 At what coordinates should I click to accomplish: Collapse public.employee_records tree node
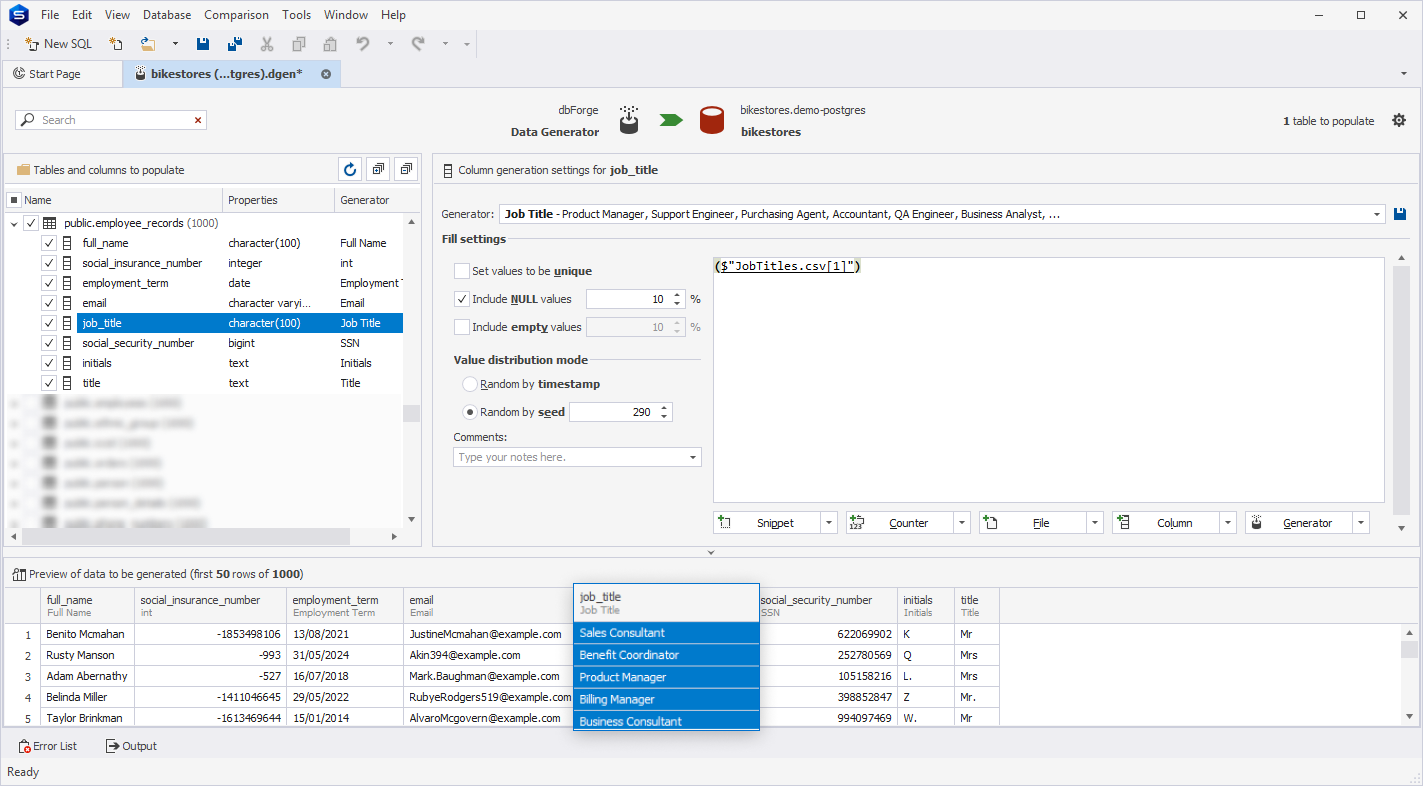click(x=14, y=224)
